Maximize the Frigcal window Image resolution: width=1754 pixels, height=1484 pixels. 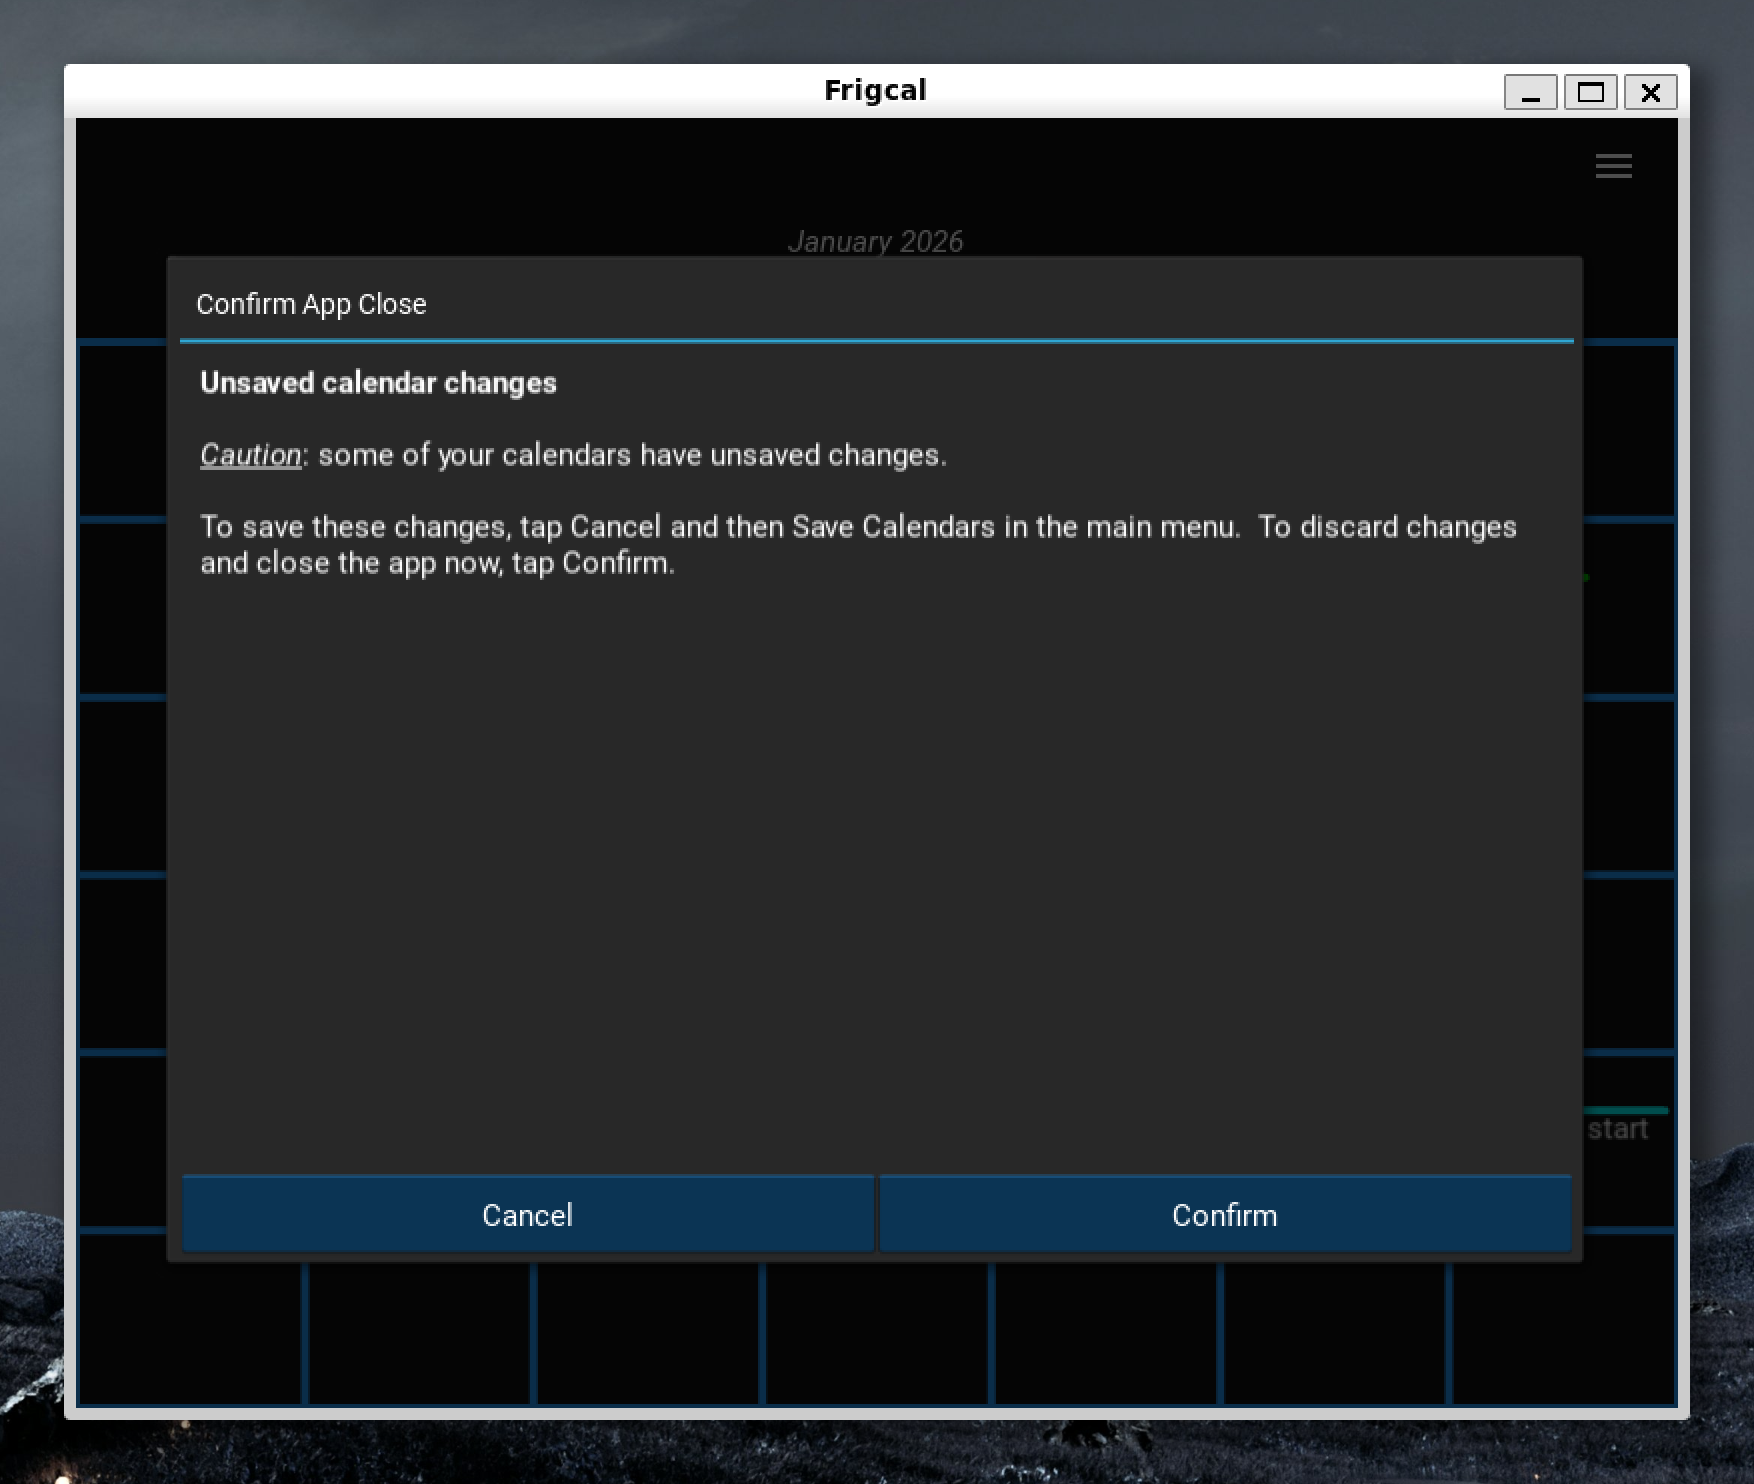(1590, 93)
